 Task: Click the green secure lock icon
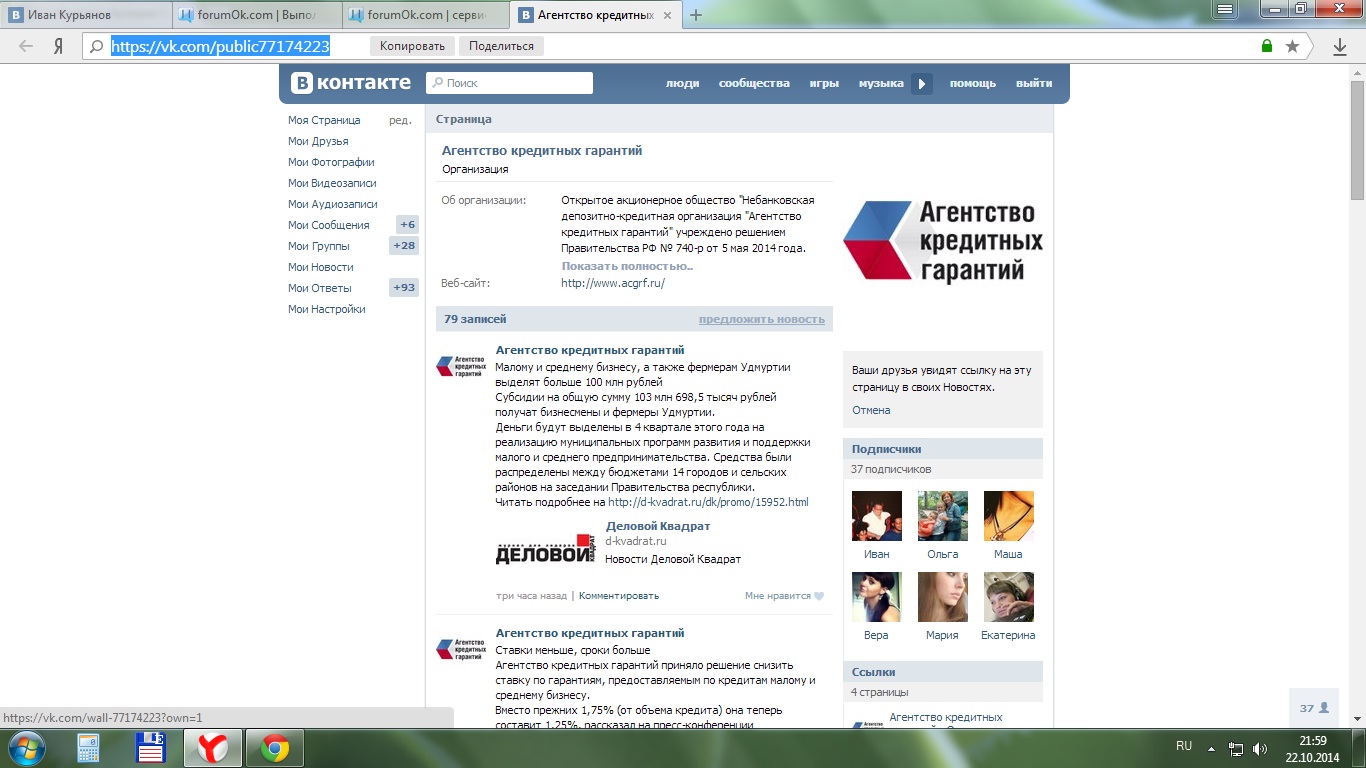click(x=1267, y=46)
